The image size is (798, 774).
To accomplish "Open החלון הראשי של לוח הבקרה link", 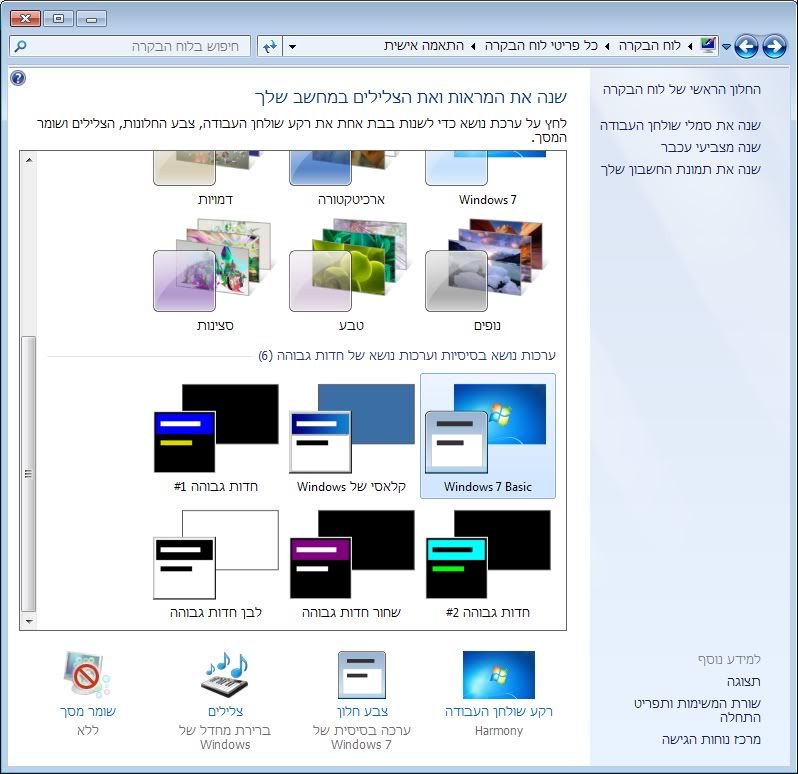I will 681,90.
